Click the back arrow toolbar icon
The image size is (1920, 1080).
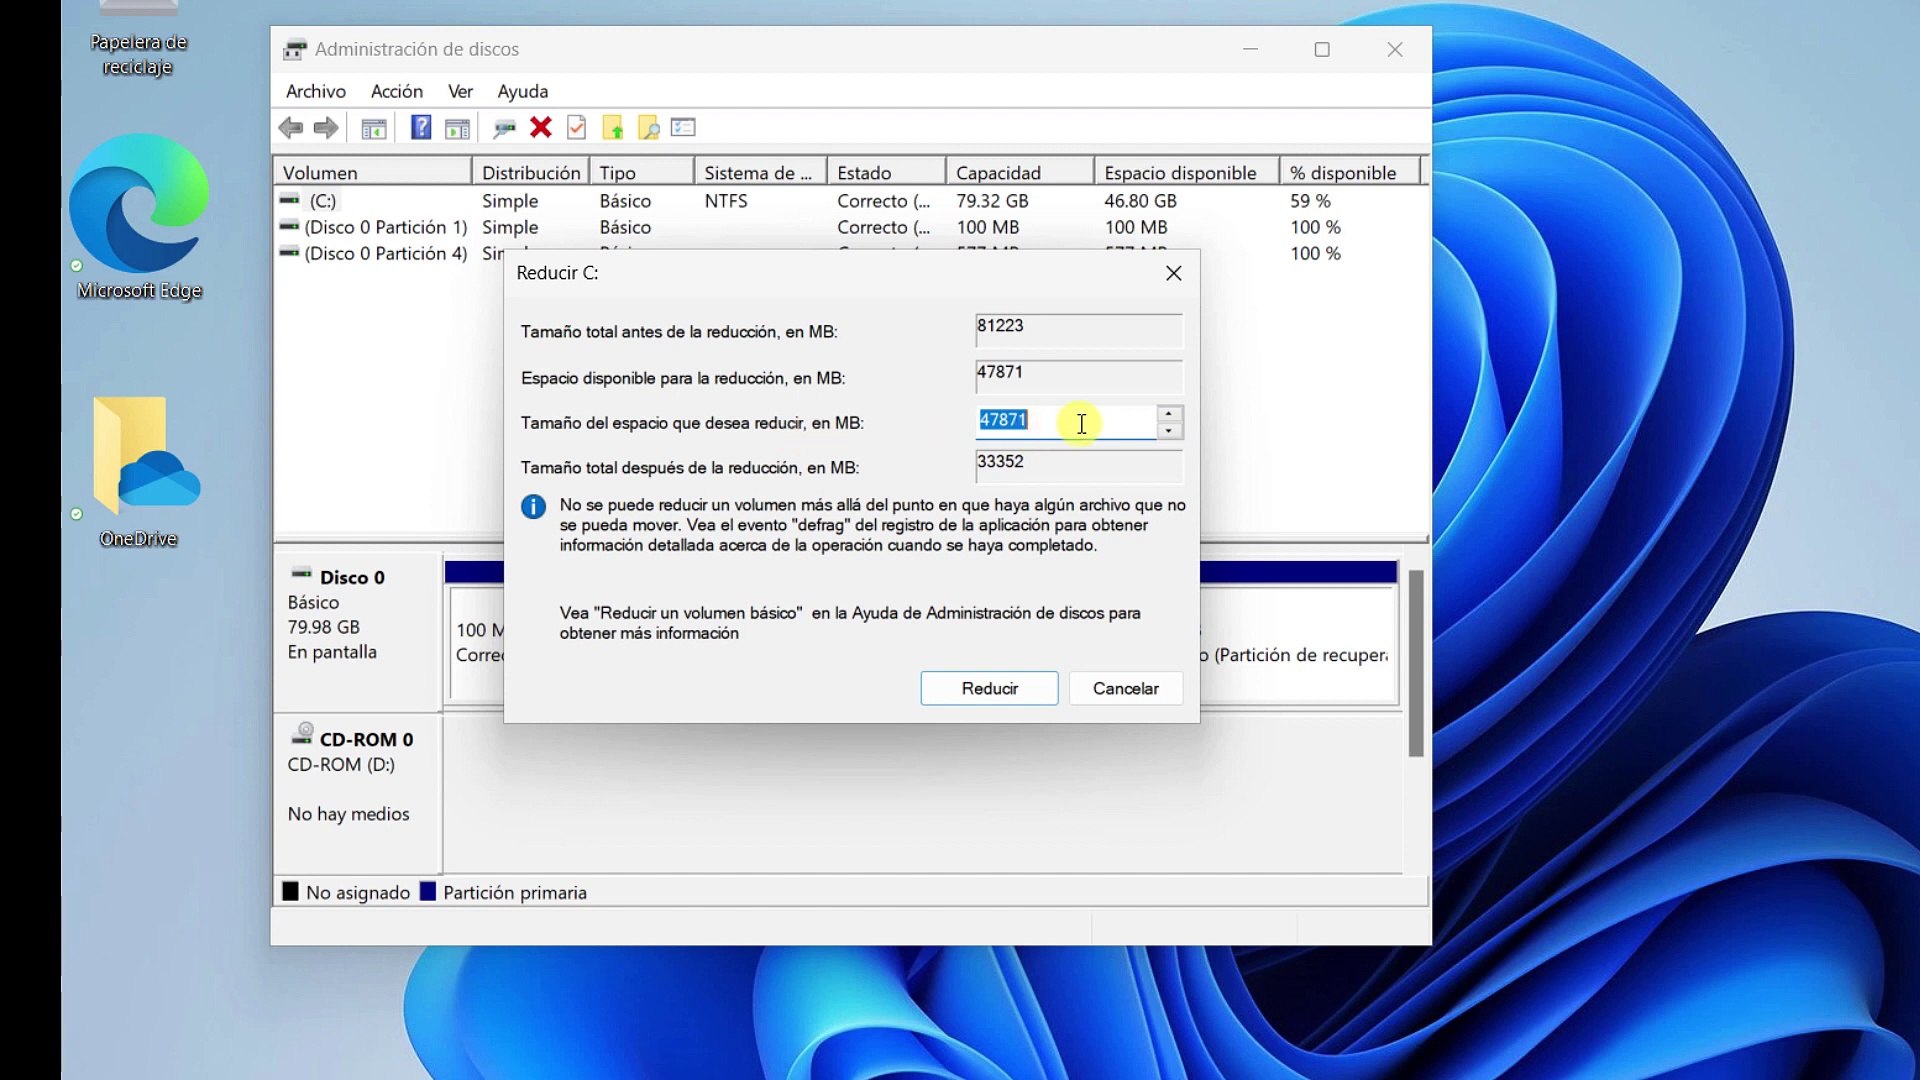click(291, 128)
